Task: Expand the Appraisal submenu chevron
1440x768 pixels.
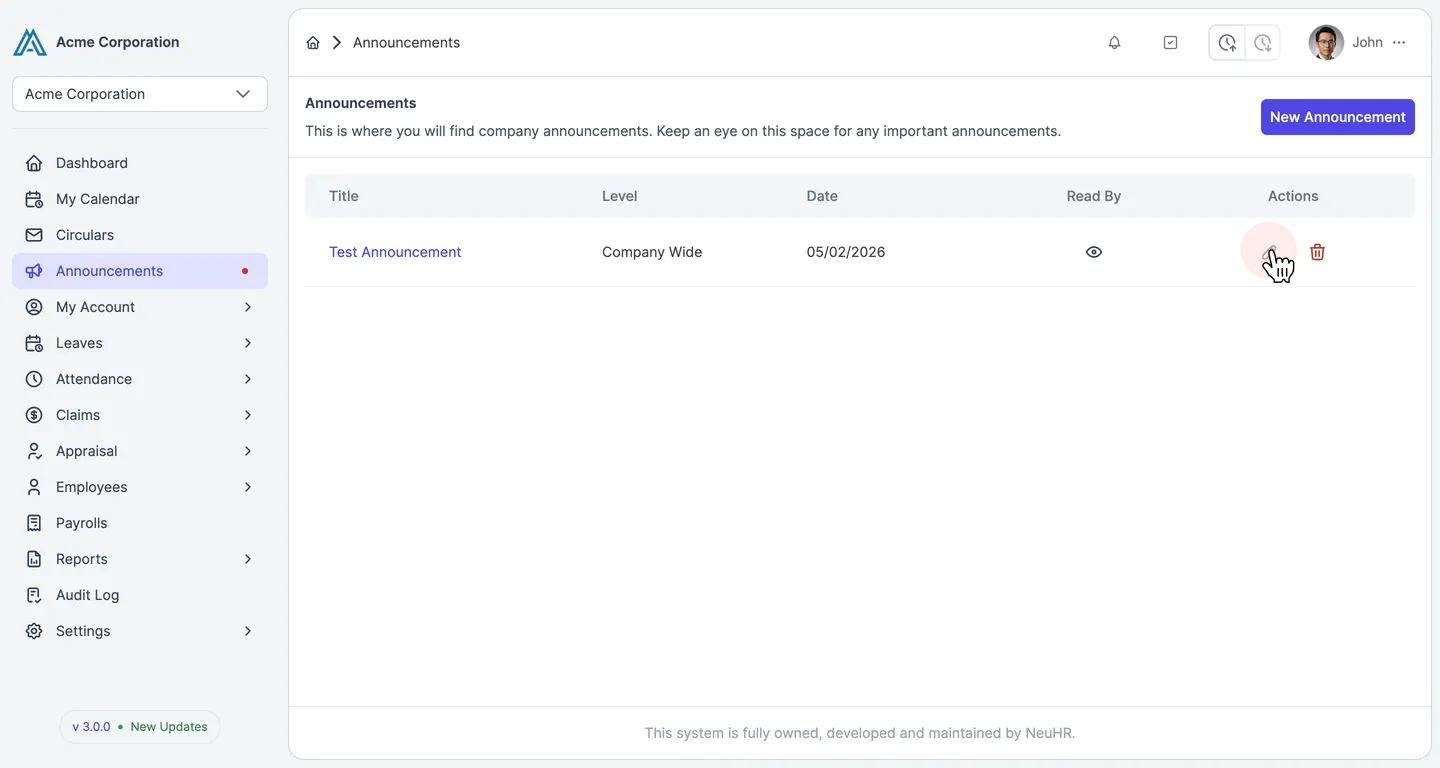Action: click(x=248, y=451)
